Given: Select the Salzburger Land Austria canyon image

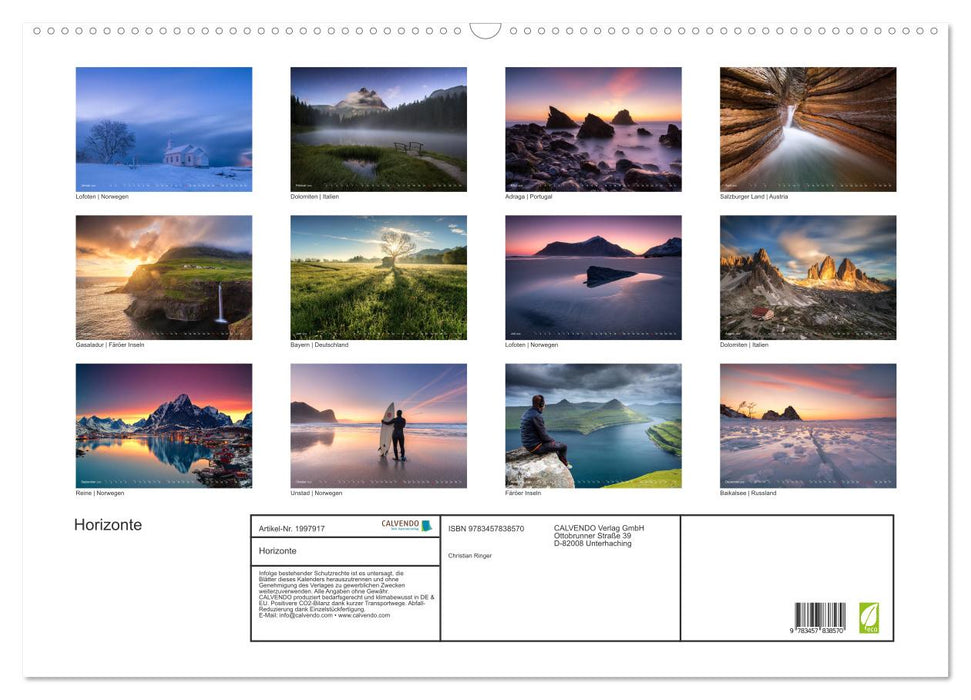Looking at the screenshot, I should click(808, 129).
